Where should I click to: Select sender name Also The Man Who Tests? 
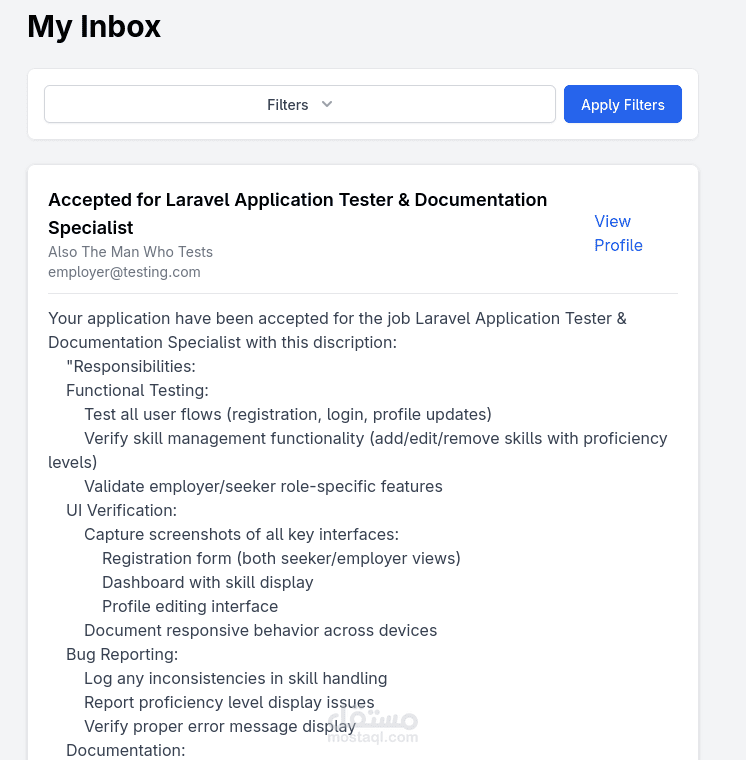(x=130, y=252)
